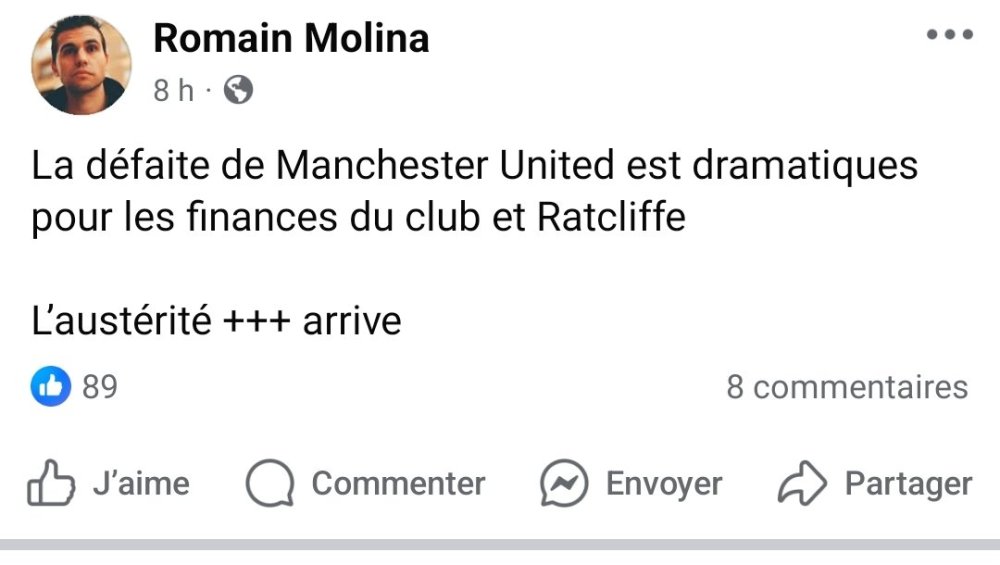Open Romain Molina's profile picture
The width and height of the screenshot is (1000, 565).
82,66
